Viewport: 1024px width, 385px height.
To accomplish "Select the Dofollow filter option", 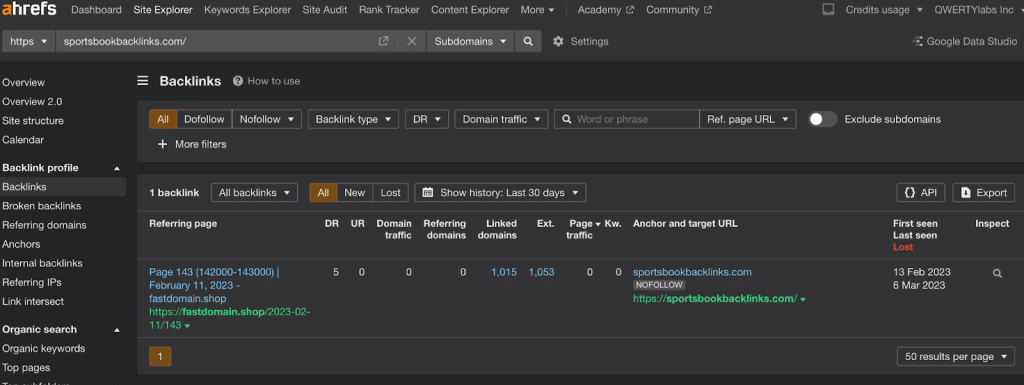I will click(x=204, y=119).
